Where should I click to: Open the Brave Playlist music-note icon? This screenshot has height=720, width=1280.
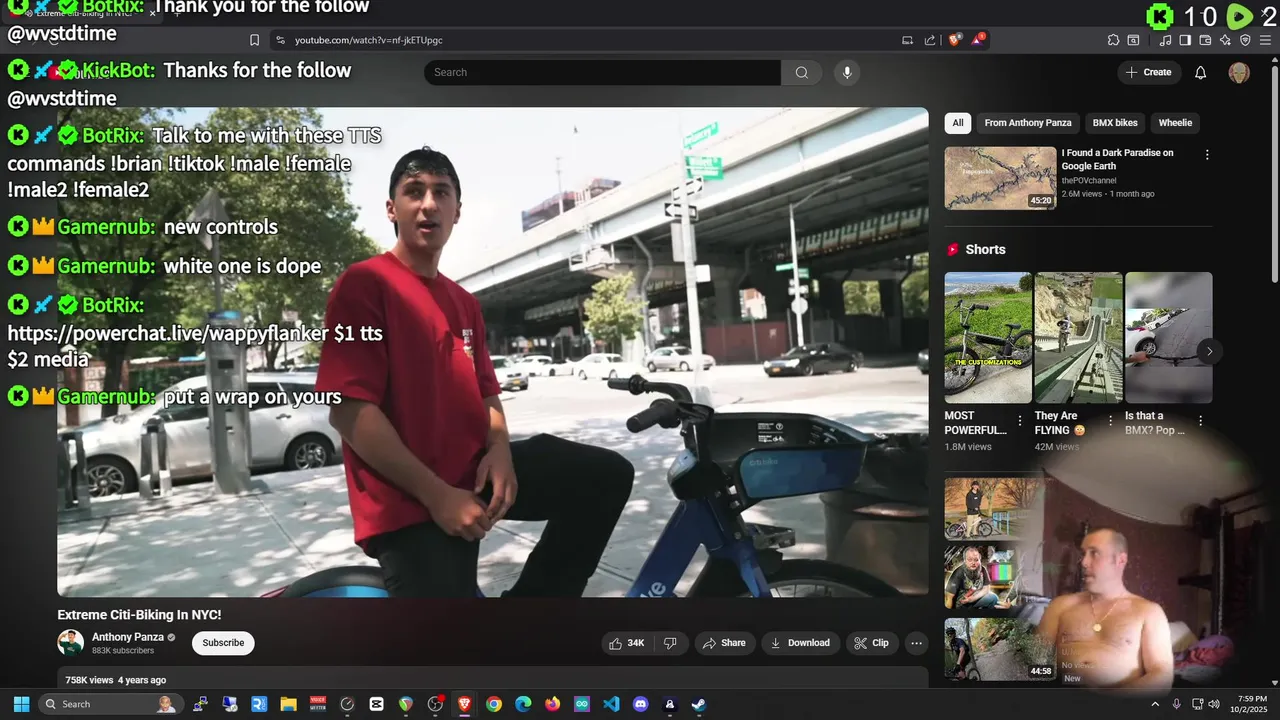(x=1166, y=40)
